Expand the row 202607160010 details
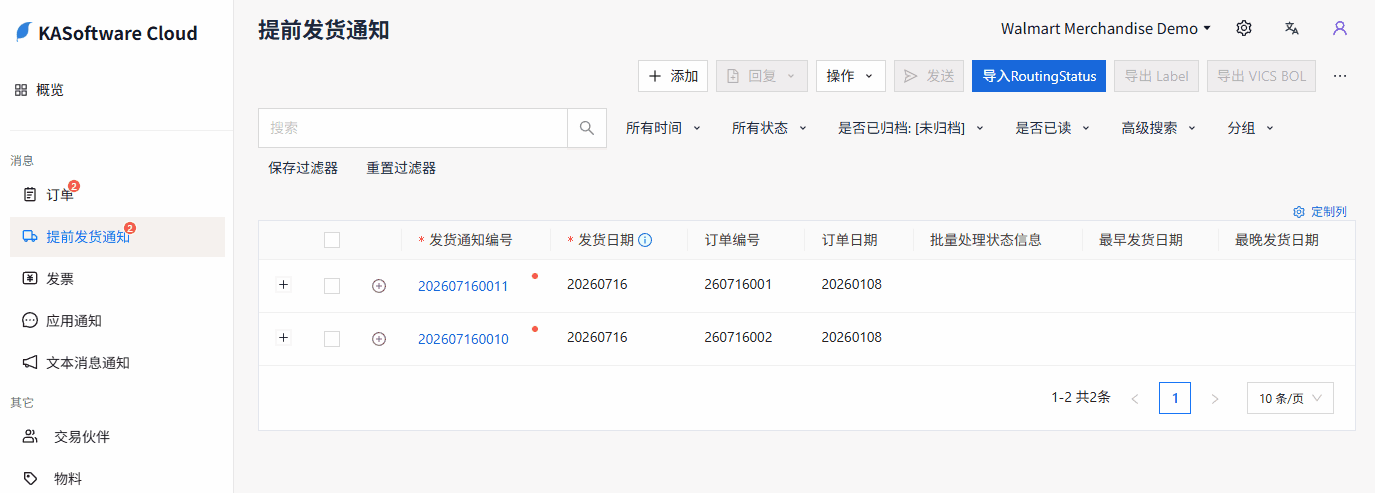1375x493 pixels. pos(283,338)
